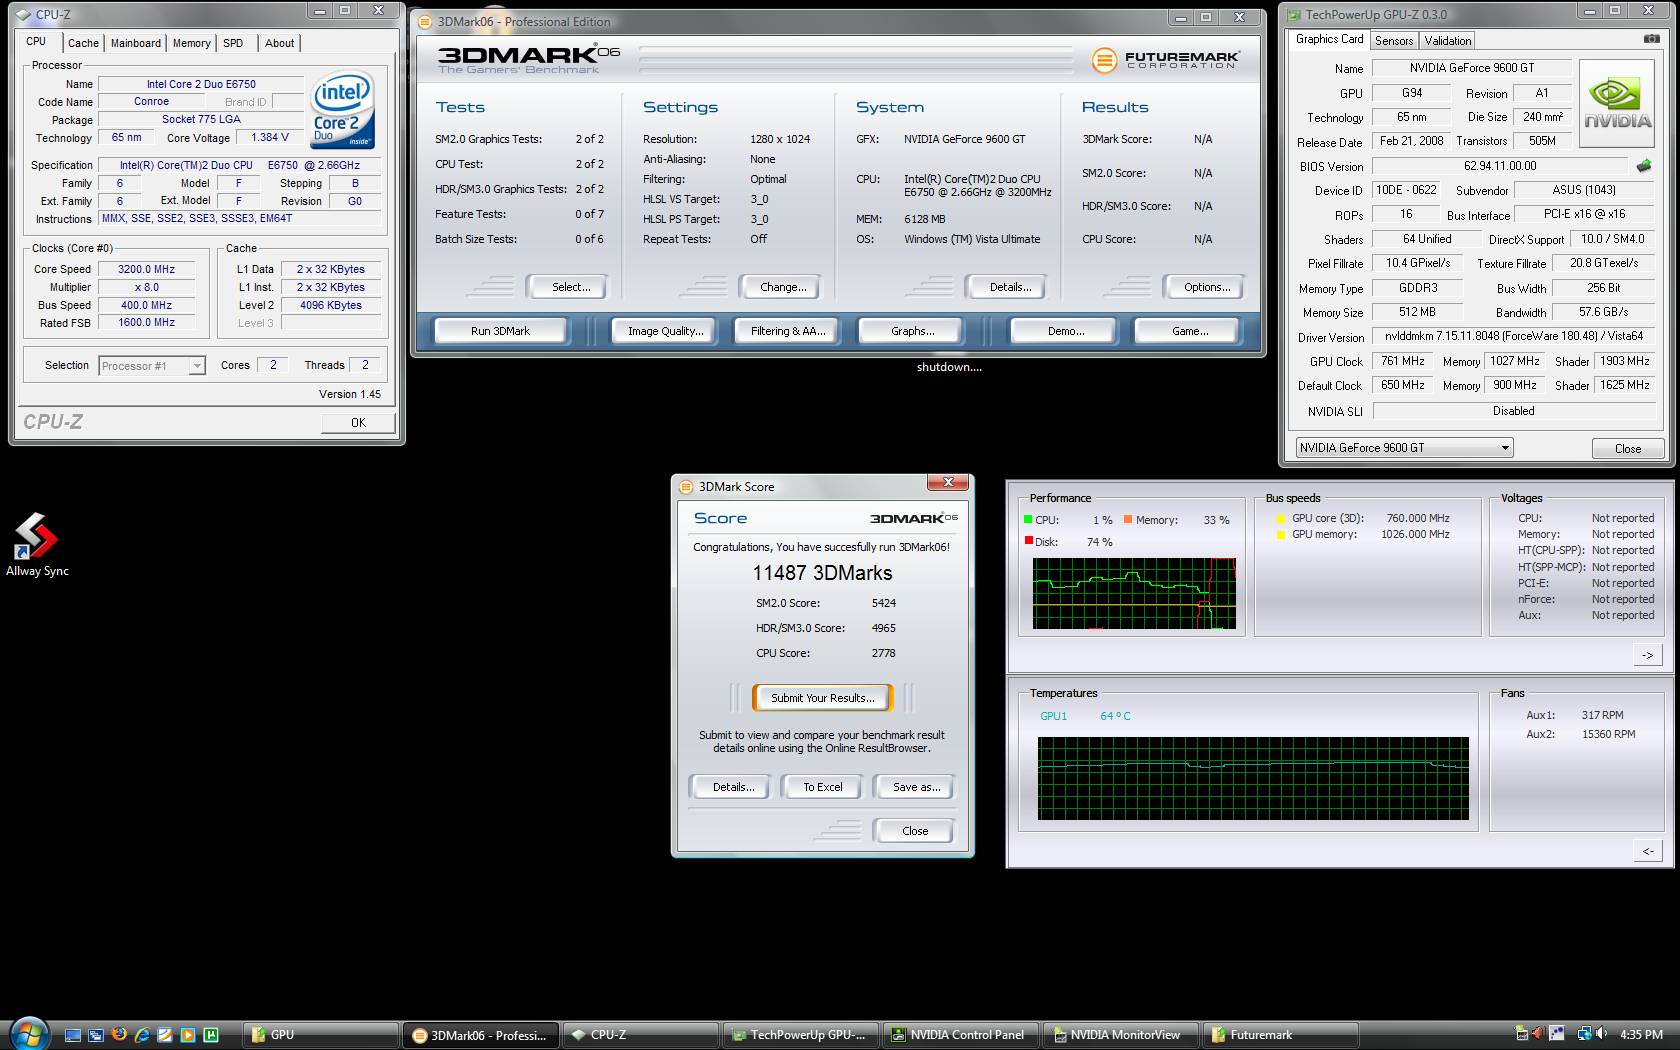Screen dimensions: 1680x1050
Task: Click the Futuremark Corporation logo
Action: tap(1165, 60)
